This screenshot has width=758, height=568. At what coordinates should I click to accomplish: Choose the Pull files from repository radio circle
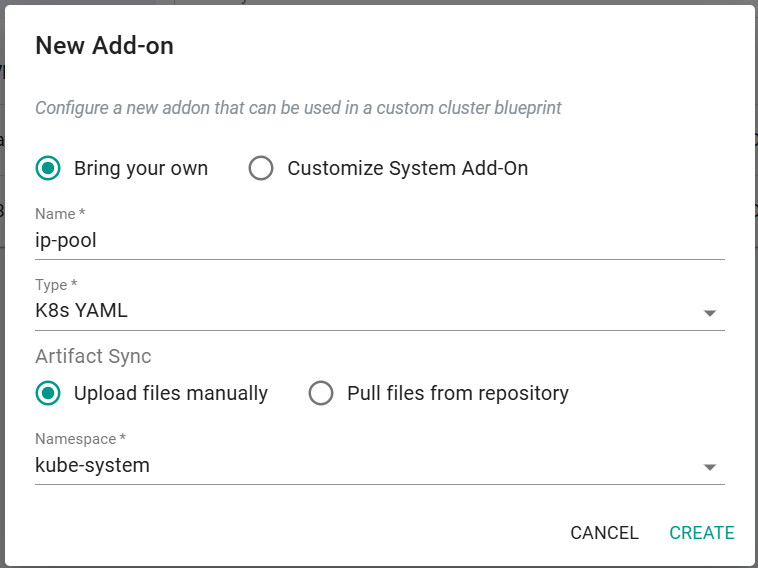pyautogui.click(x=321, y=393)
